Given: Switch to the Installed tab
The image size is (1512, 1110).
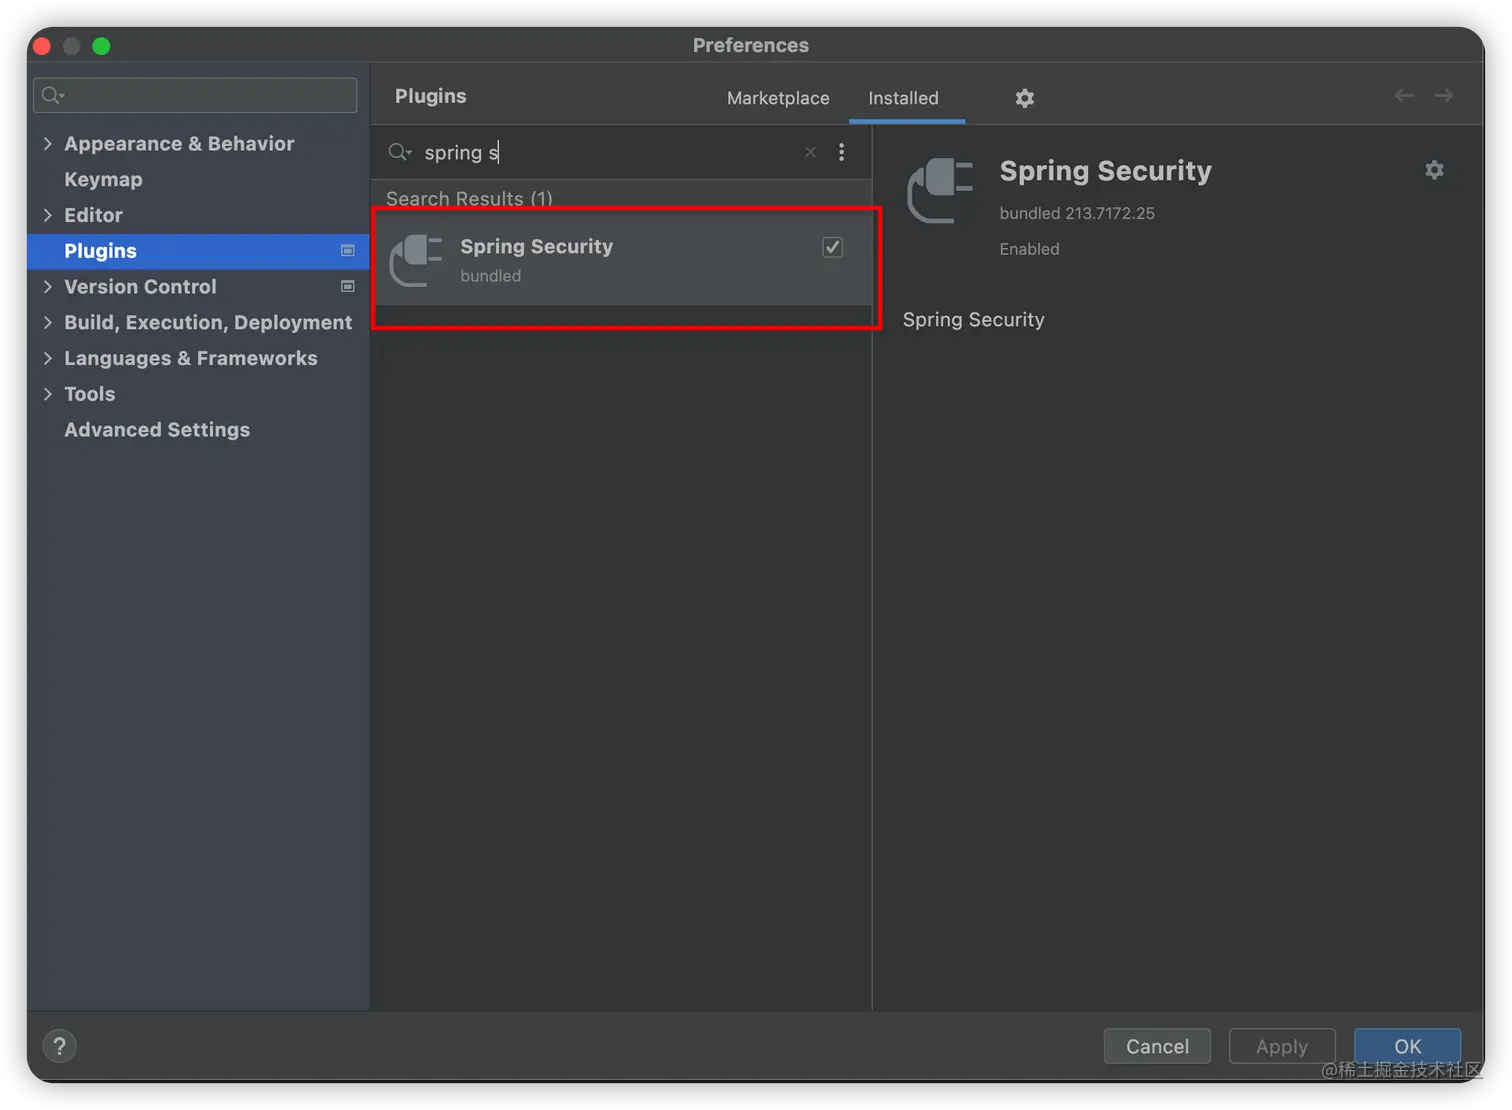Looking at the screenshot, I should pos(903,98).
